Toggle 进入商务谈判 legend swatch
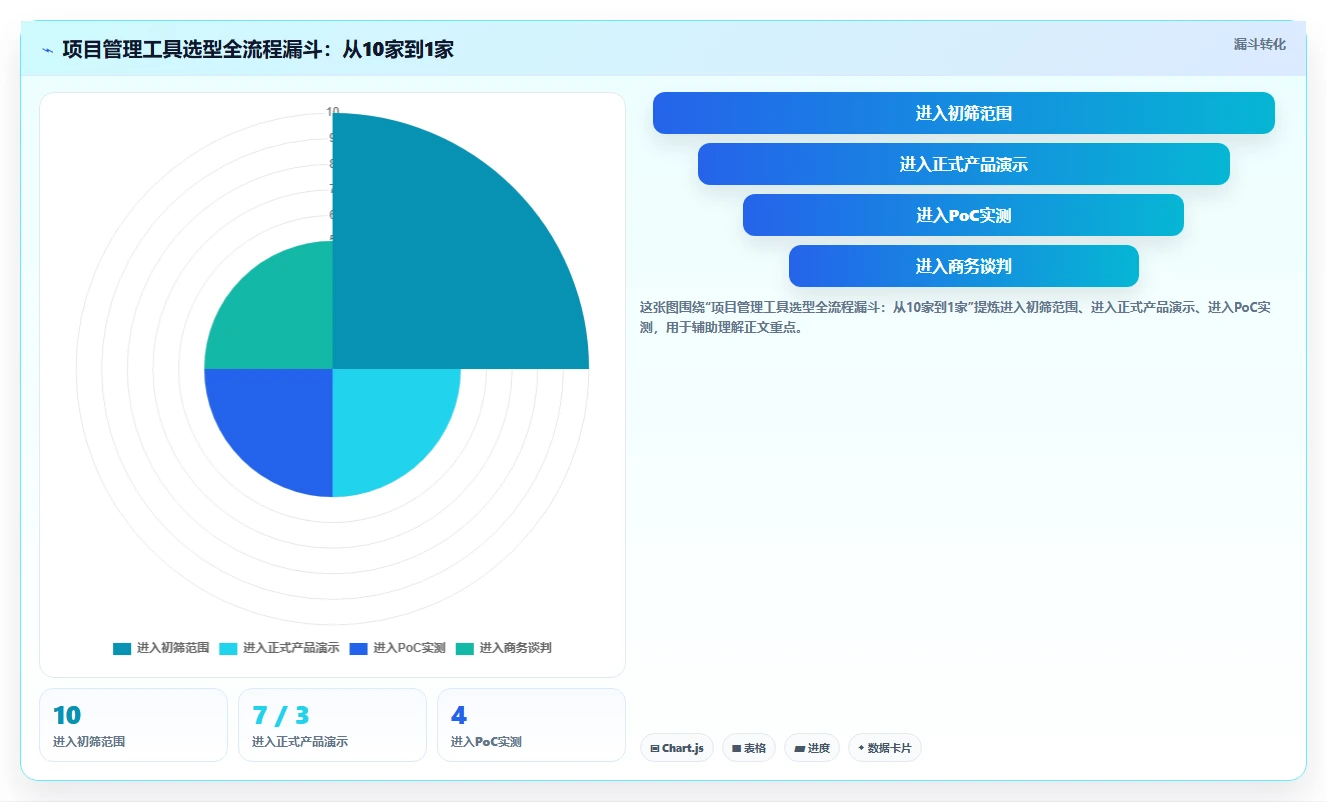The height and width of the screenshot is (802, 1327). point(464,648)
